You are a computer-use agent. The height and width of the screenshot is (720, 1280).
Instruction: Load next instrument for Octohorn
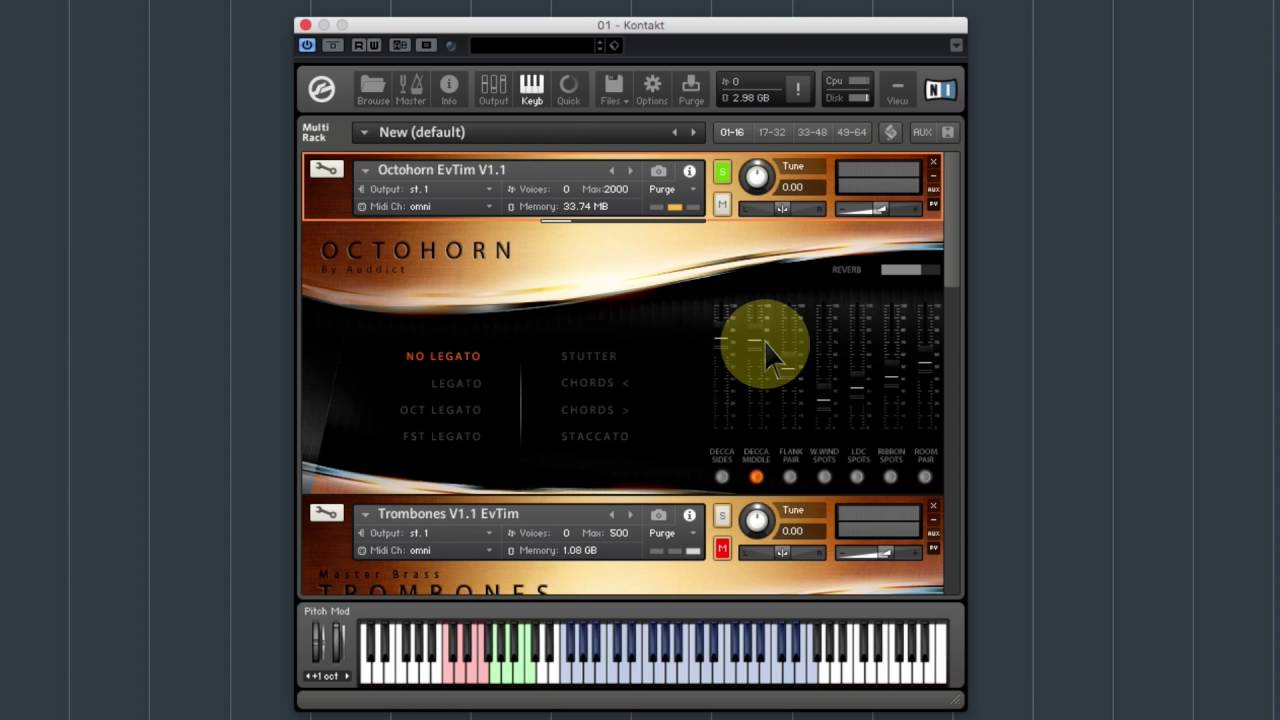[x=630, y=171]
